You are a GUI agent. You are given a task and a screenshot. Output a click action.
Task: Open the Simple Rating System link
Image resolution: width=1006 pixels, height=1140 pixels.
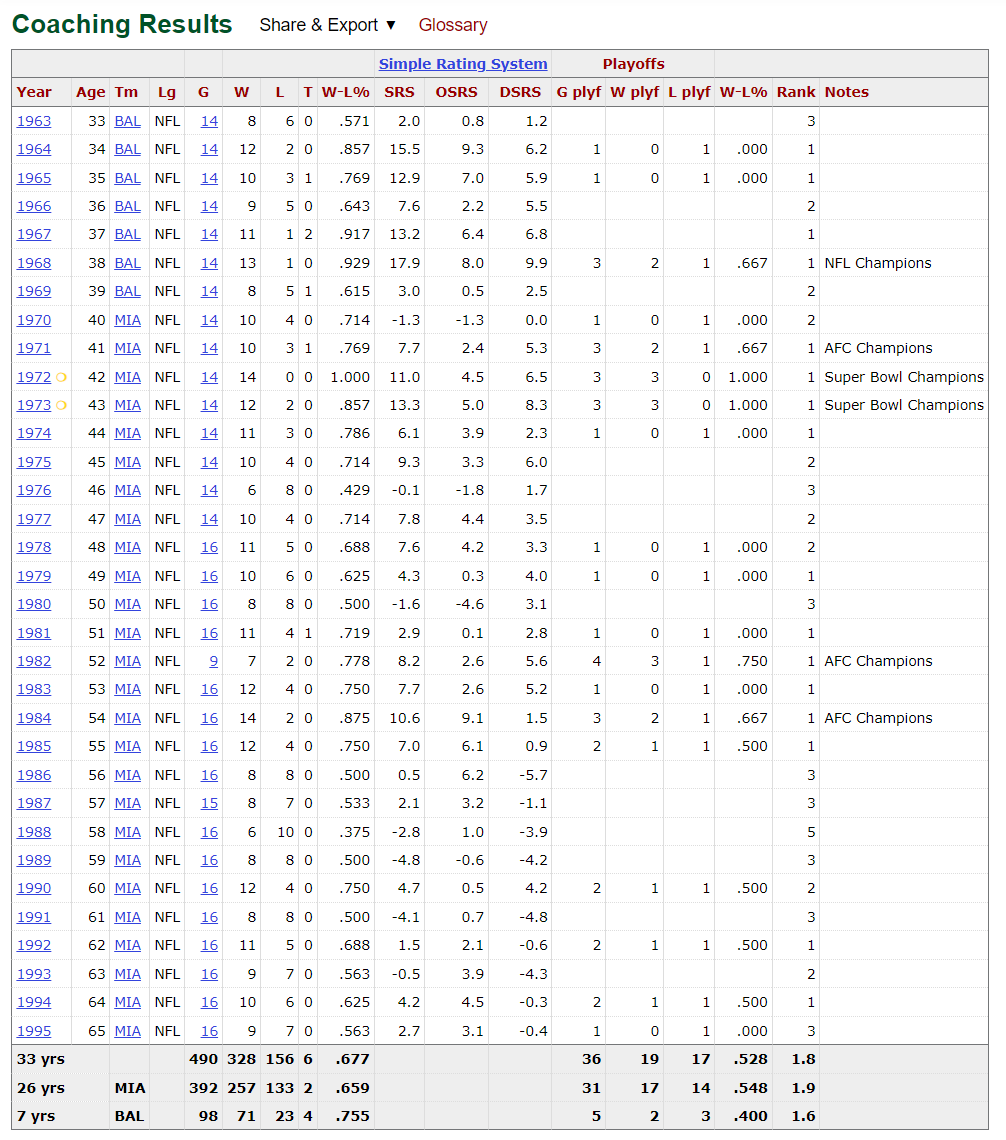[463, 64]
